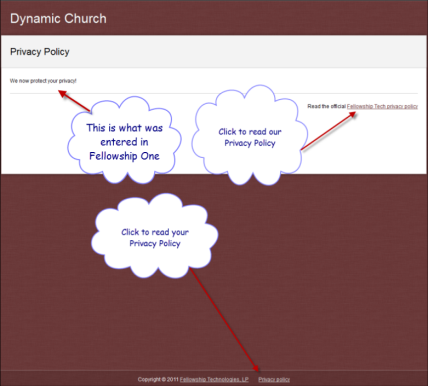Click 'Fellowship One' words inside the callout
The width and height of the screenshot is (428, 386).
124,156
